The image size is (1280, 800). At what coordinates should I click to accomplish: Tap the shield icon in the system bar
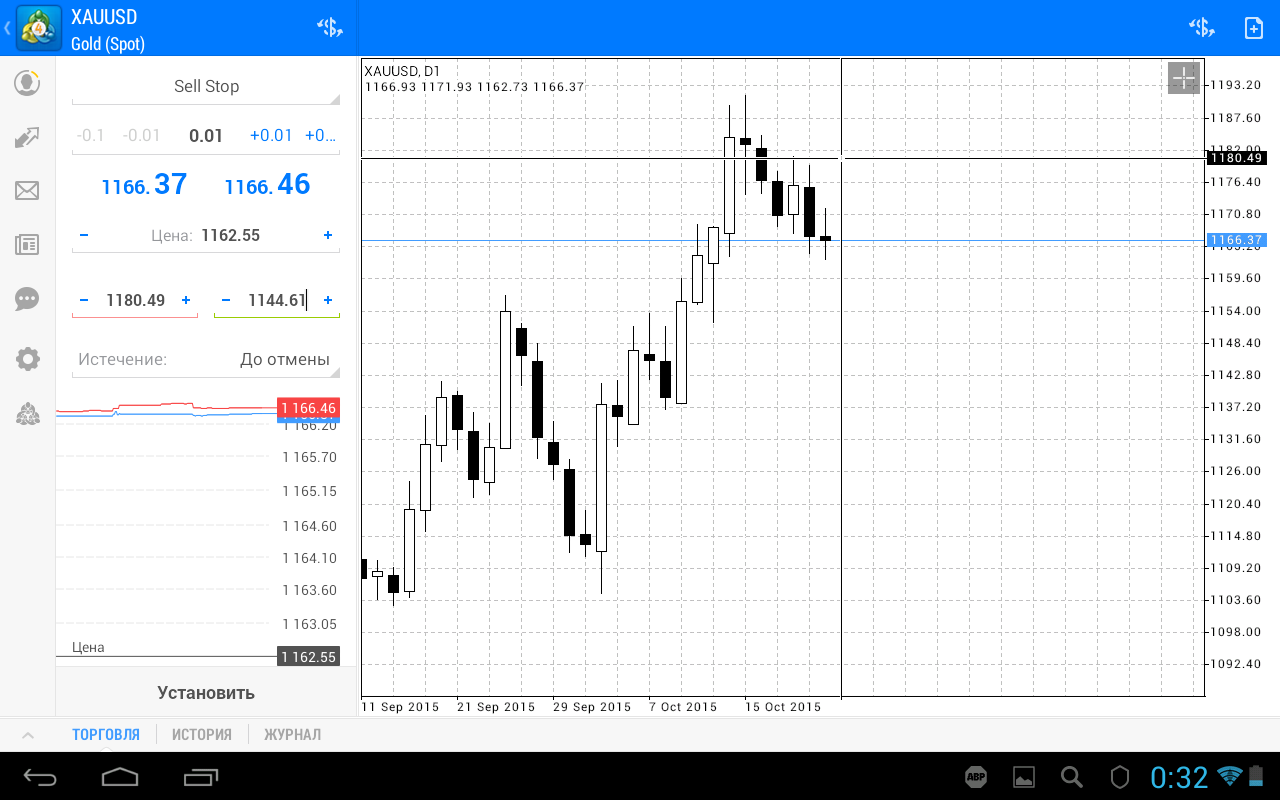coord(1120,776)
